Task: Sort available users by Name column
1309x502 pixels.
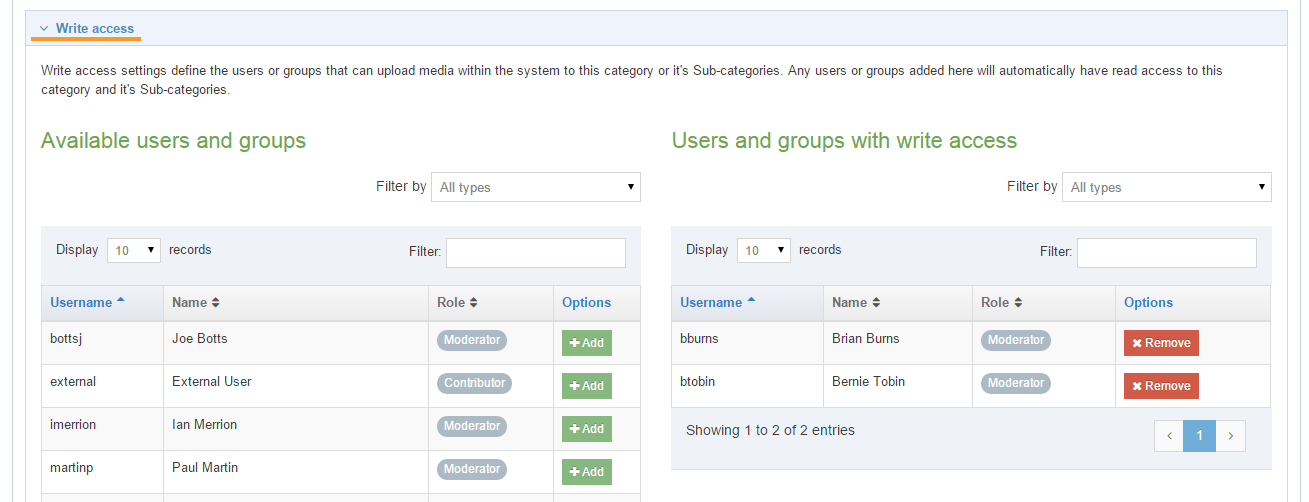Action: [x=195, y=302]
